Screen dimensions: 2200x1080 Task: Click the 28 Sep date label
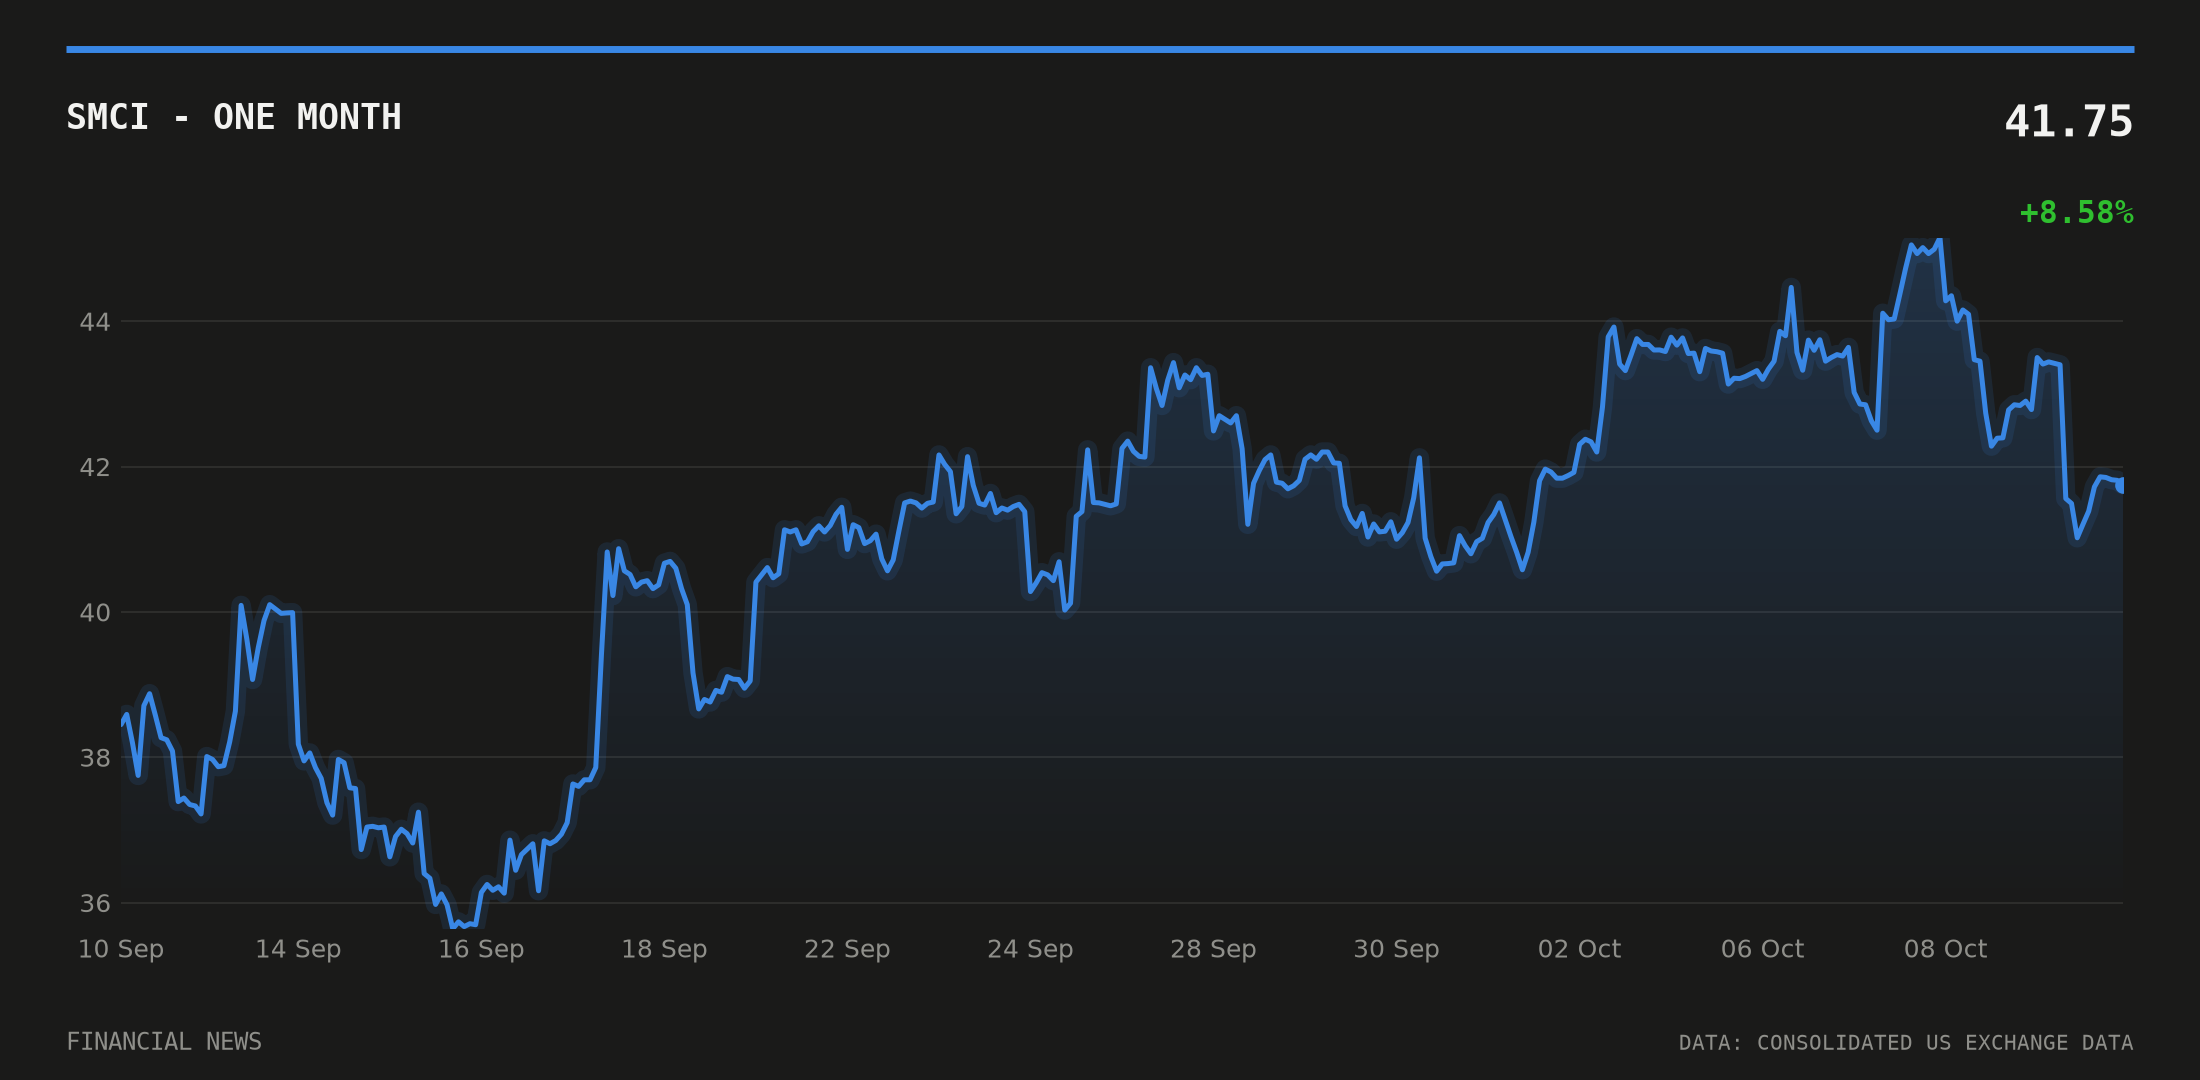[x=1213, y=949]
